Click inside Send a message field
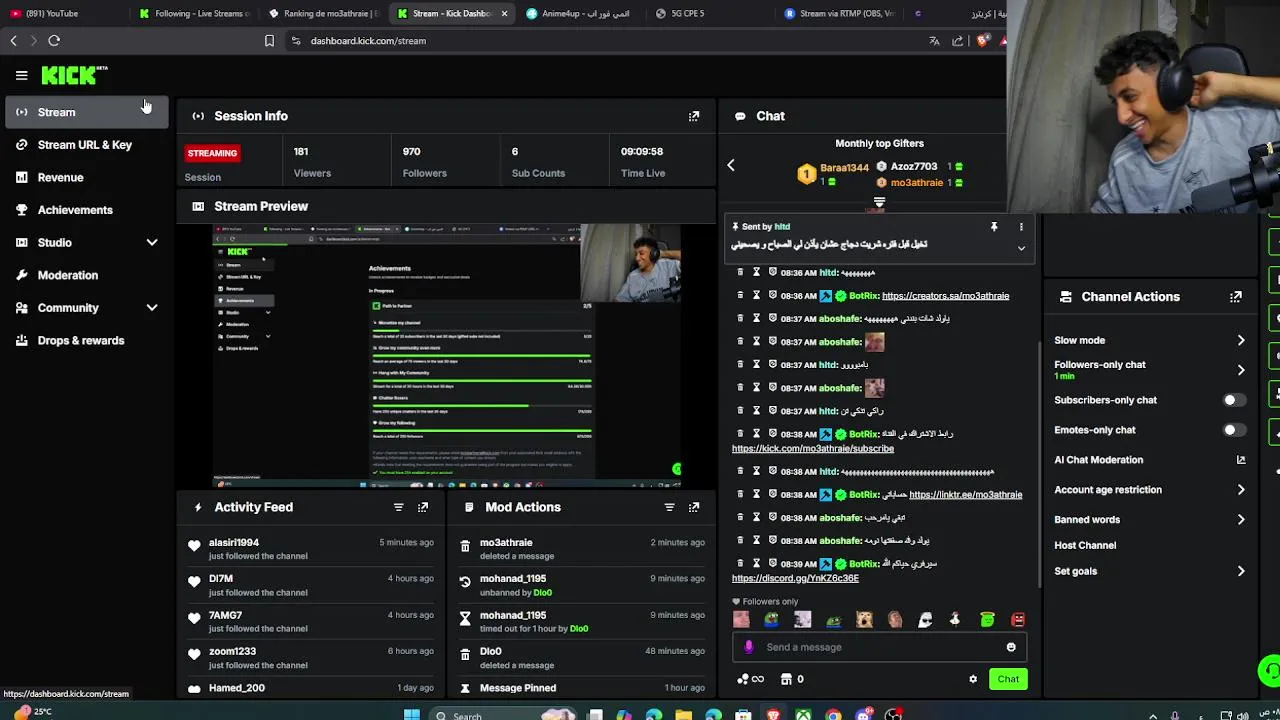 (x=880, y=647)
